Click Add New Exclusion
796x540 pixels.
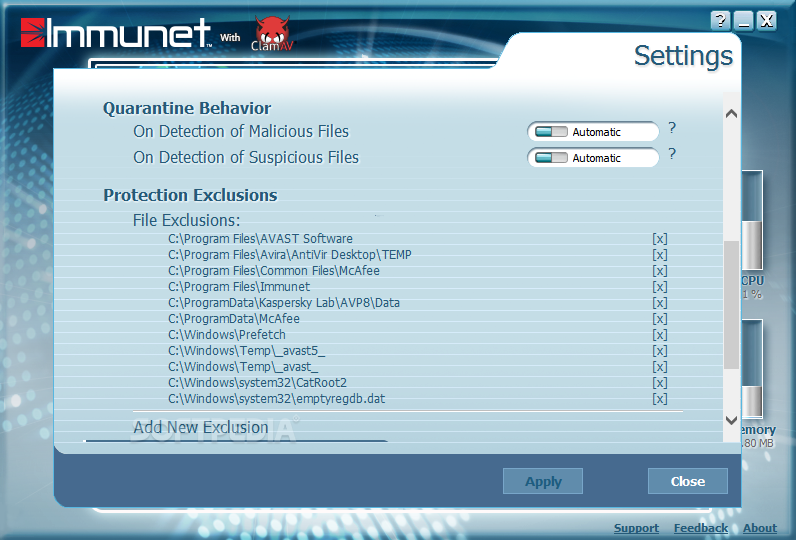click(201, 427)
